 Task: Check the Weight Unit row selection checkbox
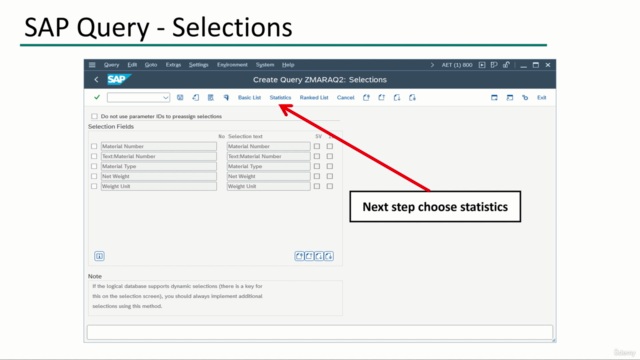click(x=94, y=186)
